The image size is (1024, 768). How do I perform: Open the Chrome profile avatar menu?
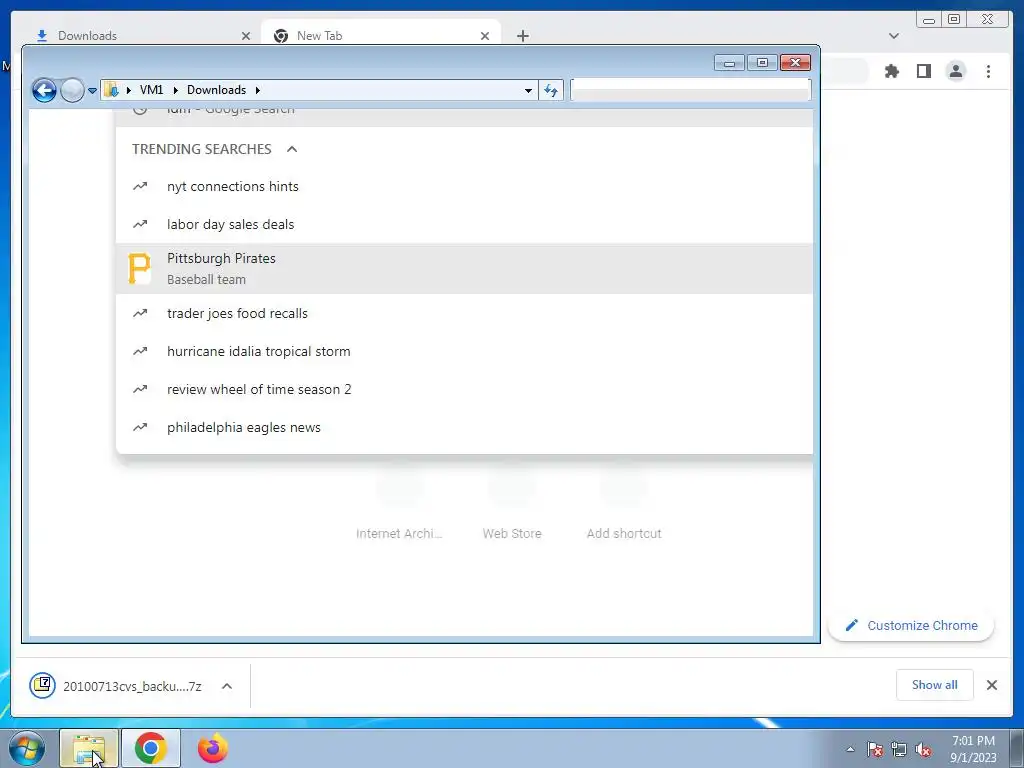click(955, 71)
